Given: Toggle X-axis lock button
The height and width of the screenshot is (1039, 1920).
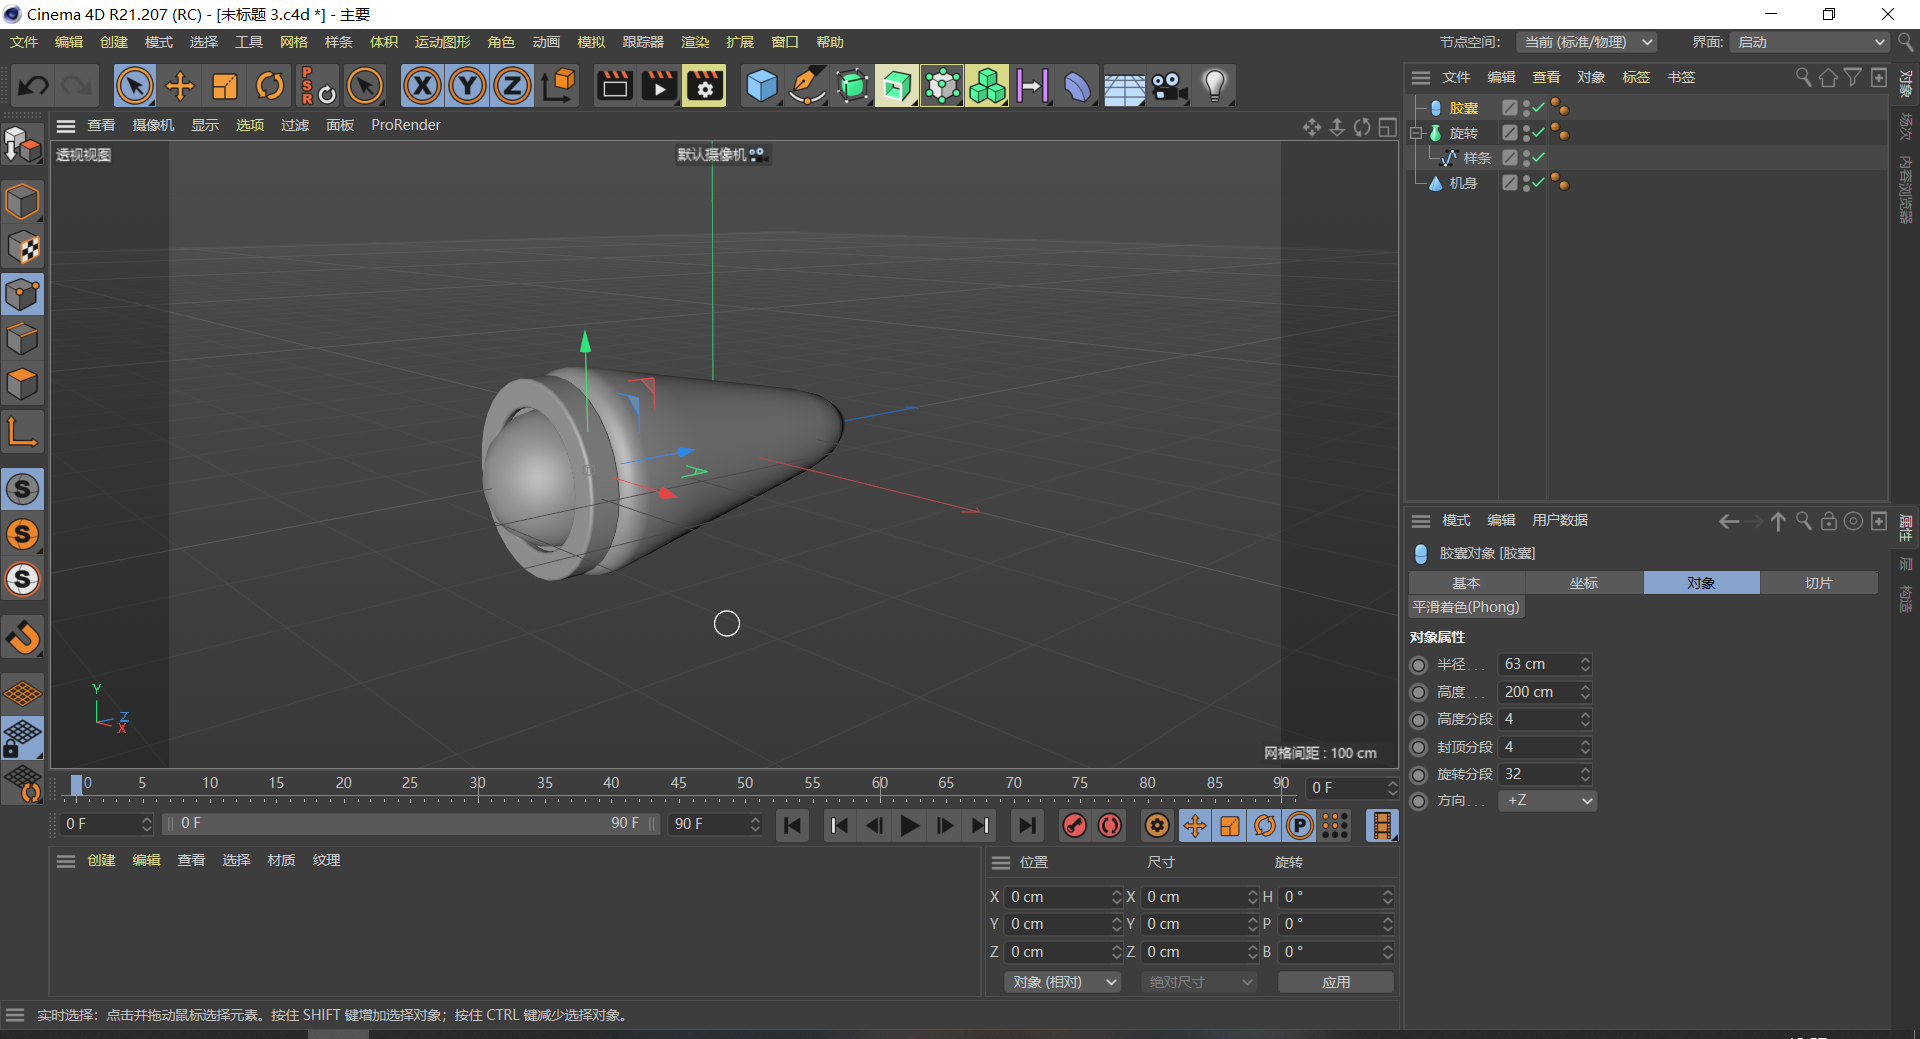Looking at the screenshot, I should (422, 87).
